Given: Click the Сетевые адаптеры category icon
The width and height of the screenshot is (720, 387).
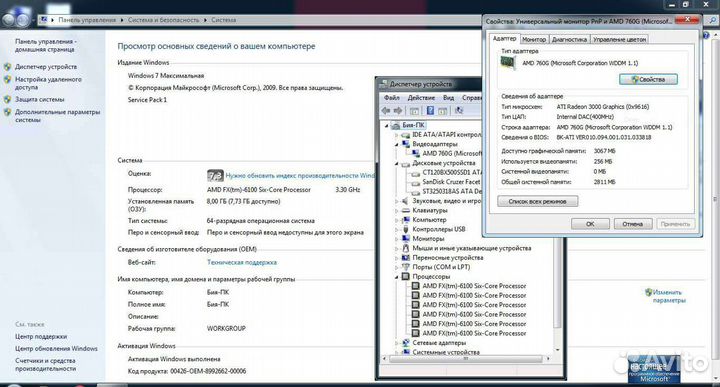Looking at the screenshot, I should tap(405, 343).
